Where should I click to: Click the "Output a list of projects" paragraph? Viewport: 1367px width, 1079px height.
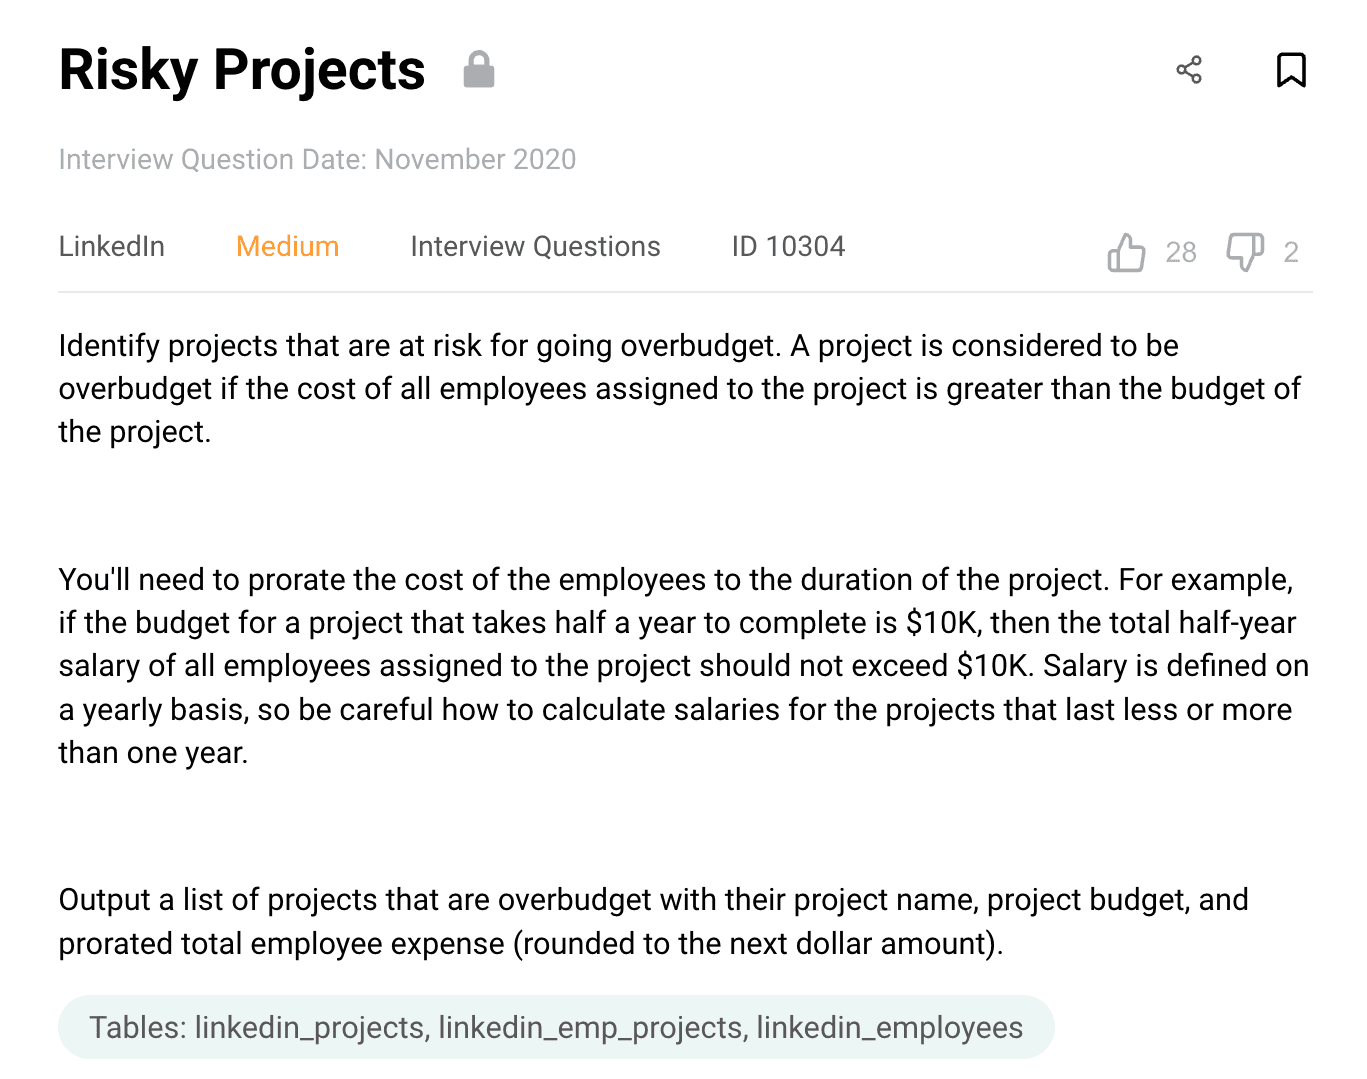point(653,921)
